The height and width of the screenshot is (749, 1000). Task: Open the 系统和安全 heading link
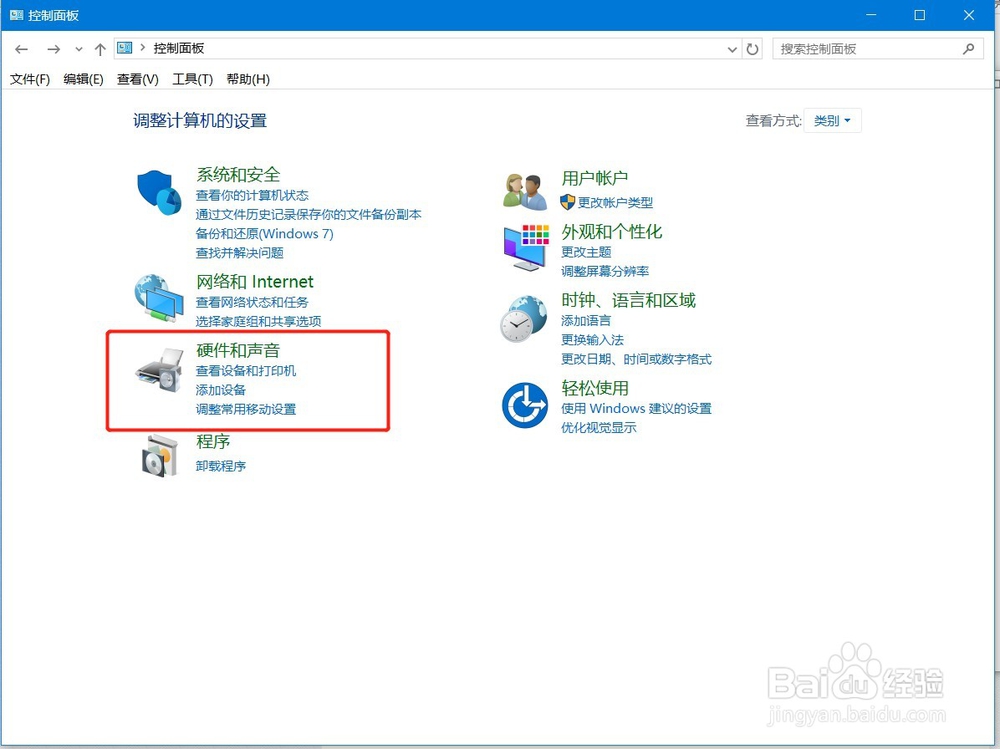point(238,175)
